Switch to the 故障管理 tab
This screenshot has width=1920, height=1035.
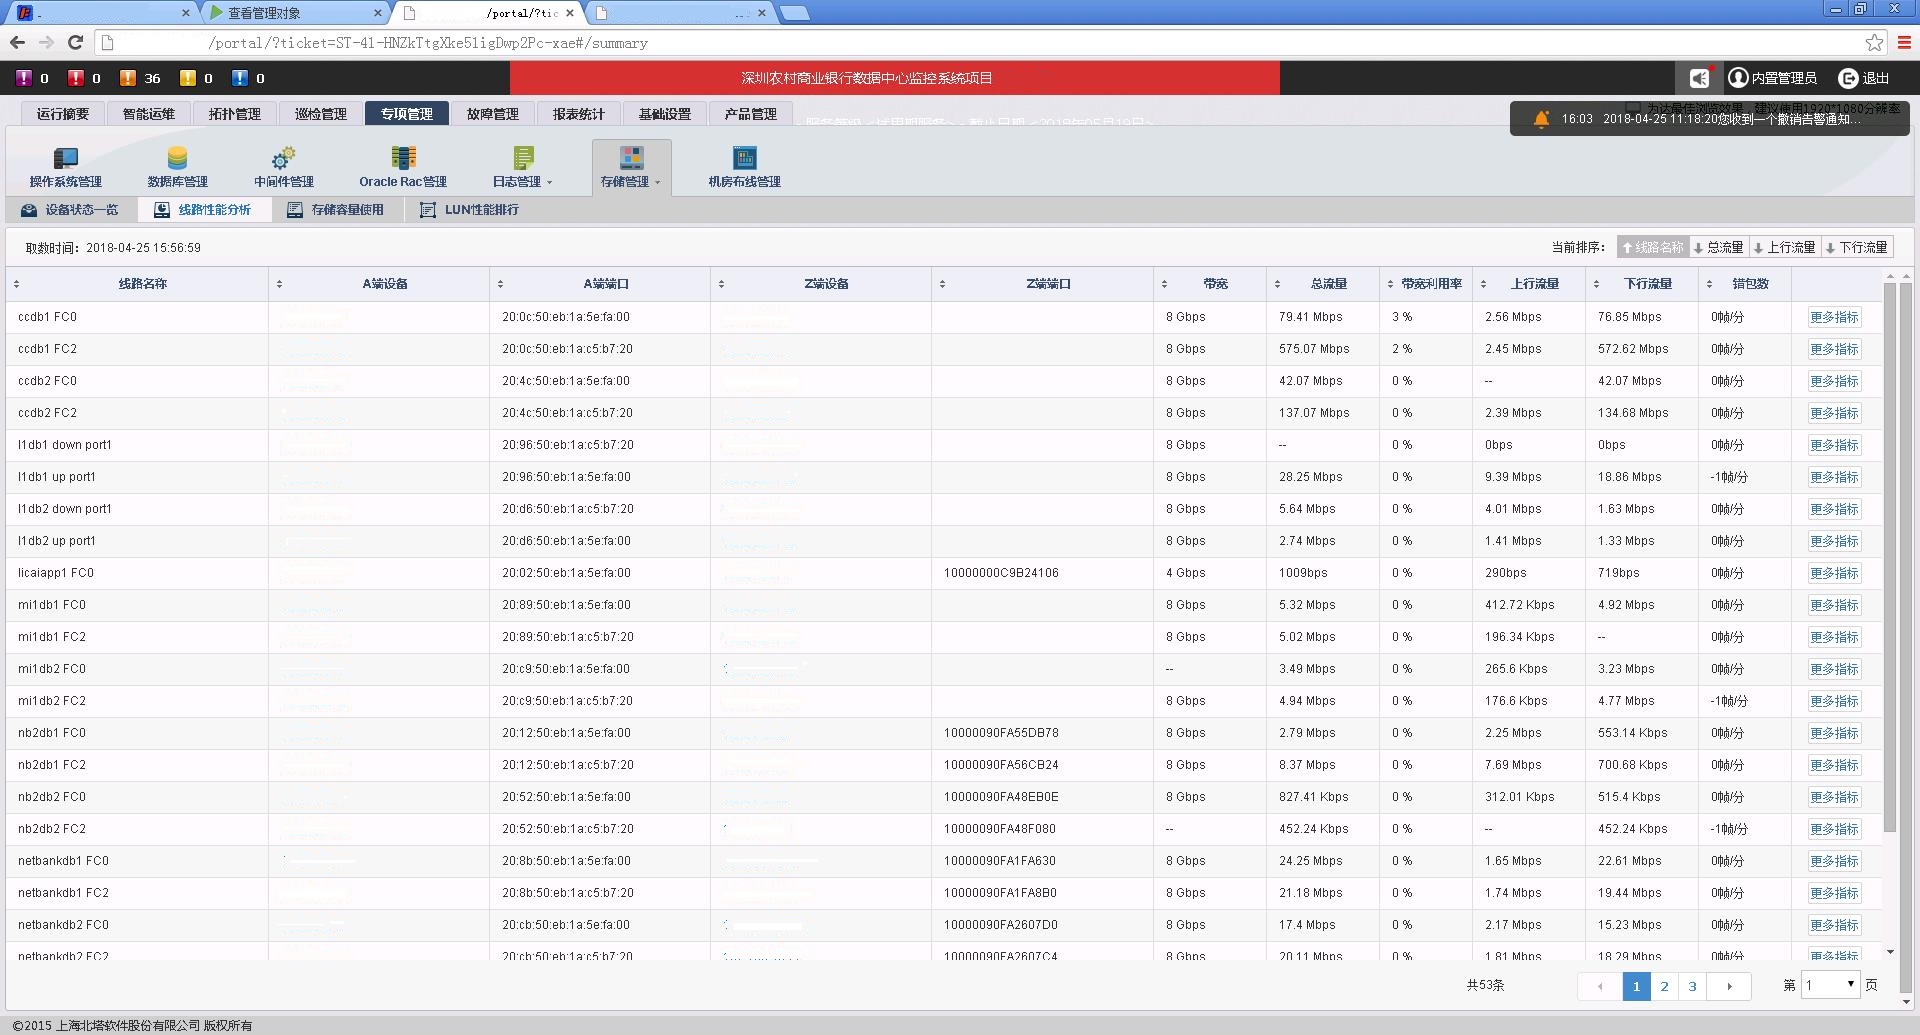(492, 114)
